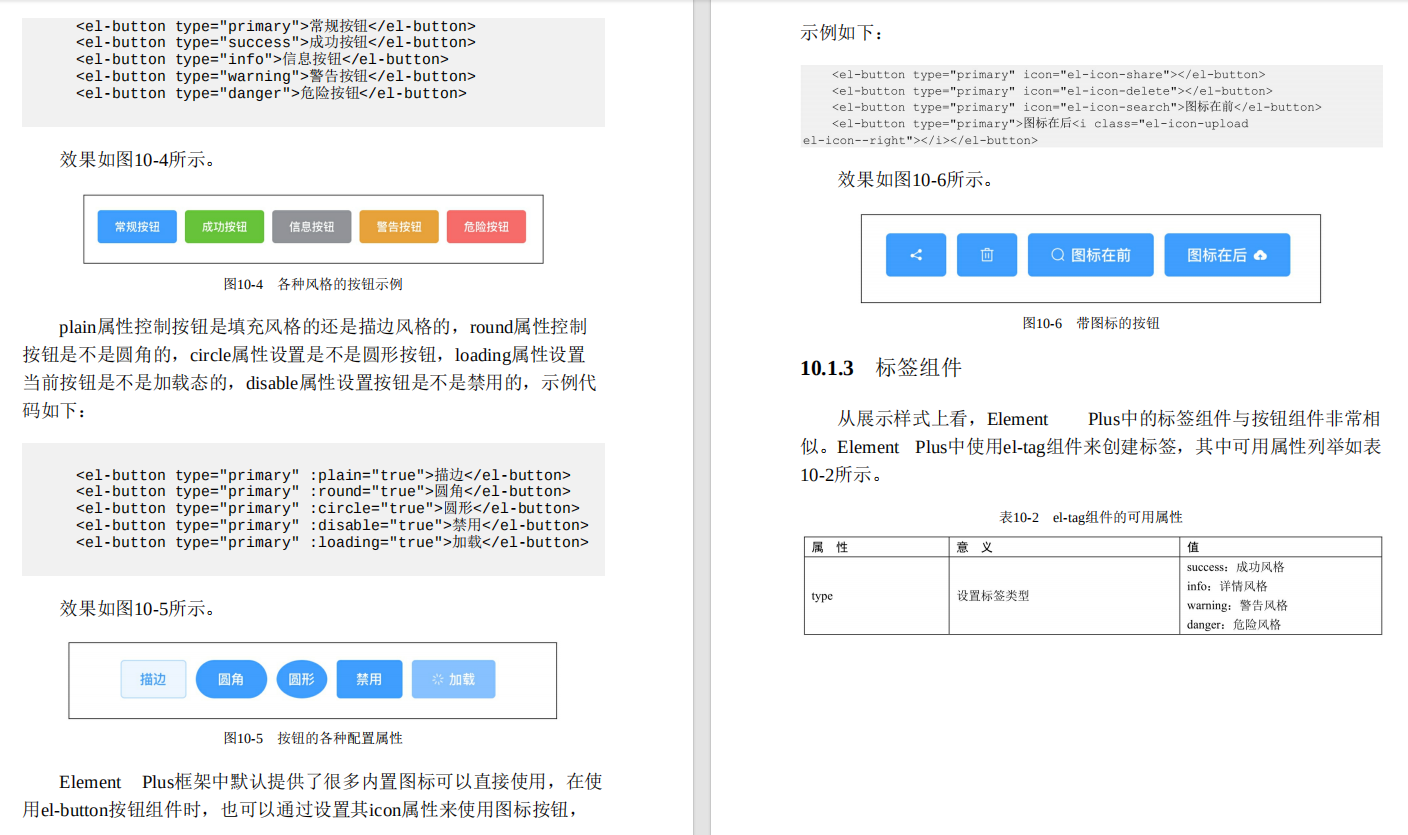
Task: Click the delete trash icon button
Action: pyautogui.click(x=987, y=255)
